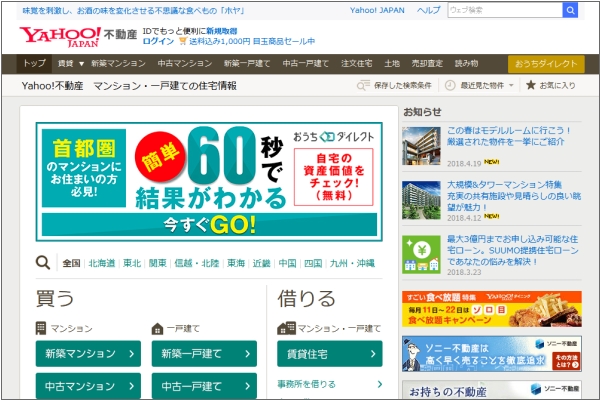Click the 新規取得 link
This screenshot has height=400, width=600.
pyautogui.click(x=222, y=31)
